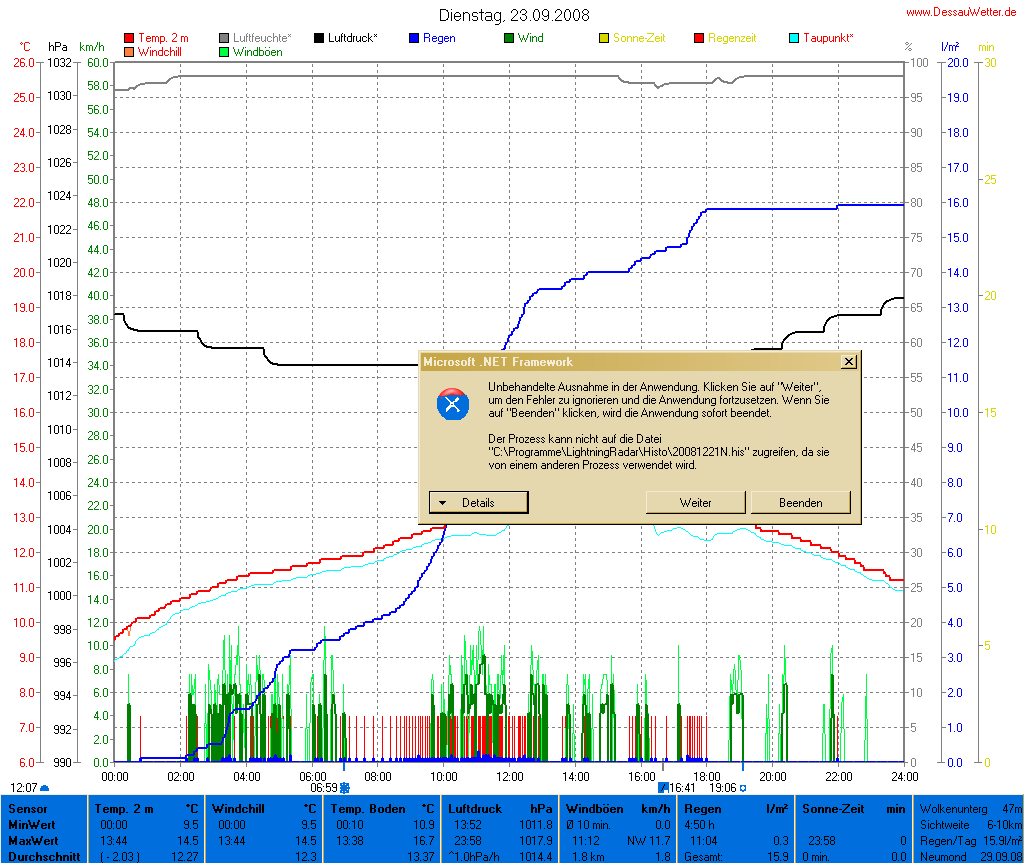1024x863 pixels.
Task: Click Weiter to continue the application
Action: (x=695, y=502)
